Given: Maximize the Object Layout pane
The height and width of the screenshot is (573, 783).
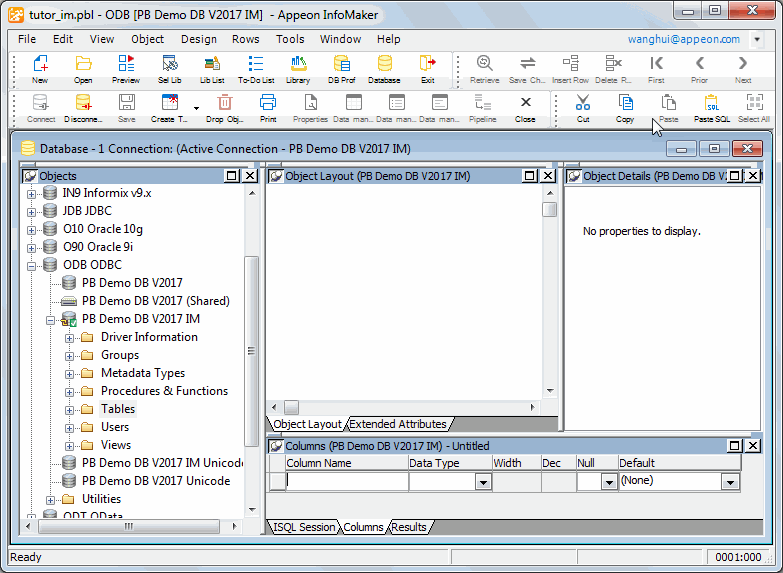Looking at the screenshot, I should [x=530, y=176].
